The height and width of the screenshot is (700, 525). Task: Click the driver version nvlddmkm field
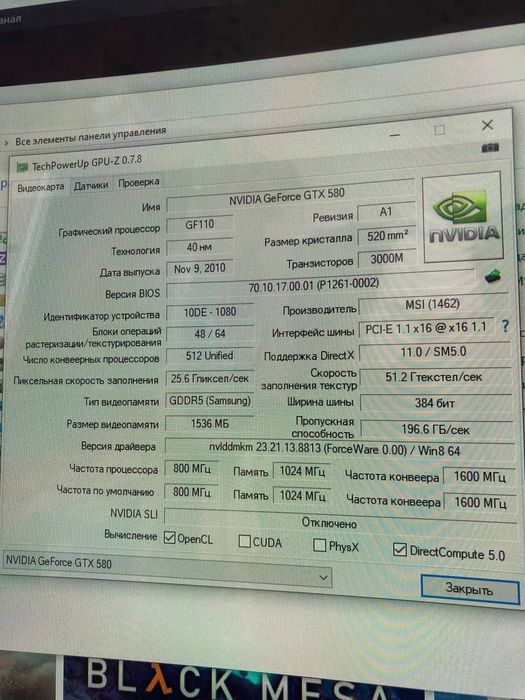[x=339, y=450]
